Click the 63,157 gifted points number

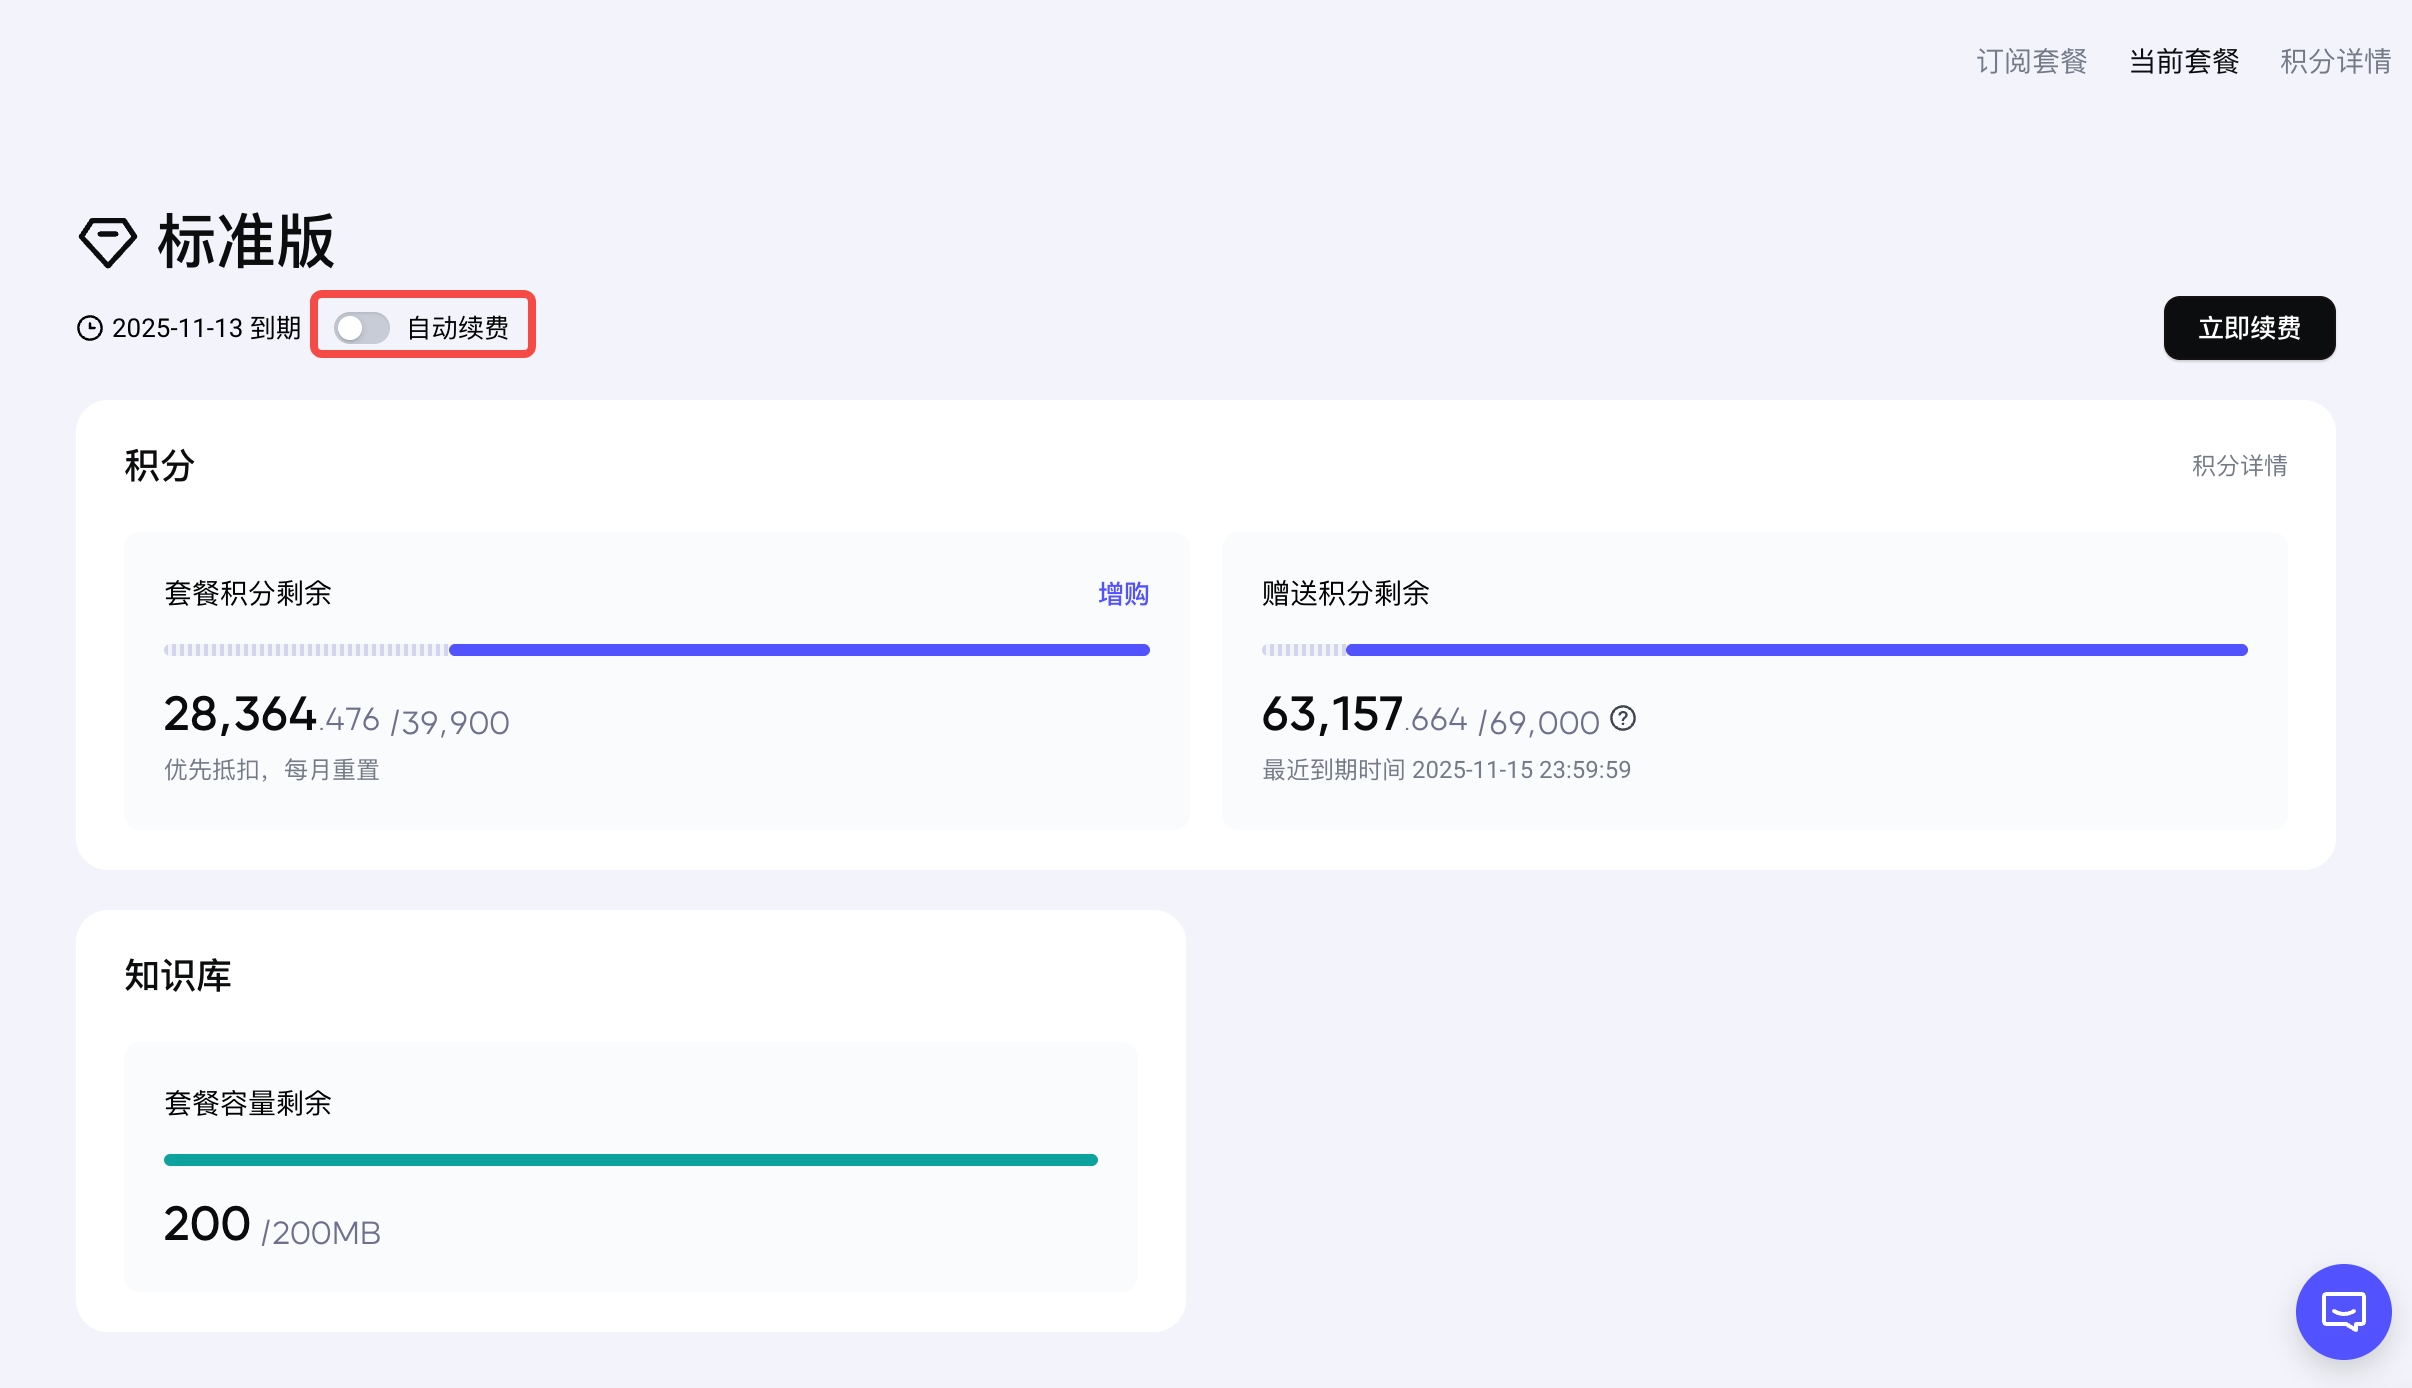[1332, 715]
